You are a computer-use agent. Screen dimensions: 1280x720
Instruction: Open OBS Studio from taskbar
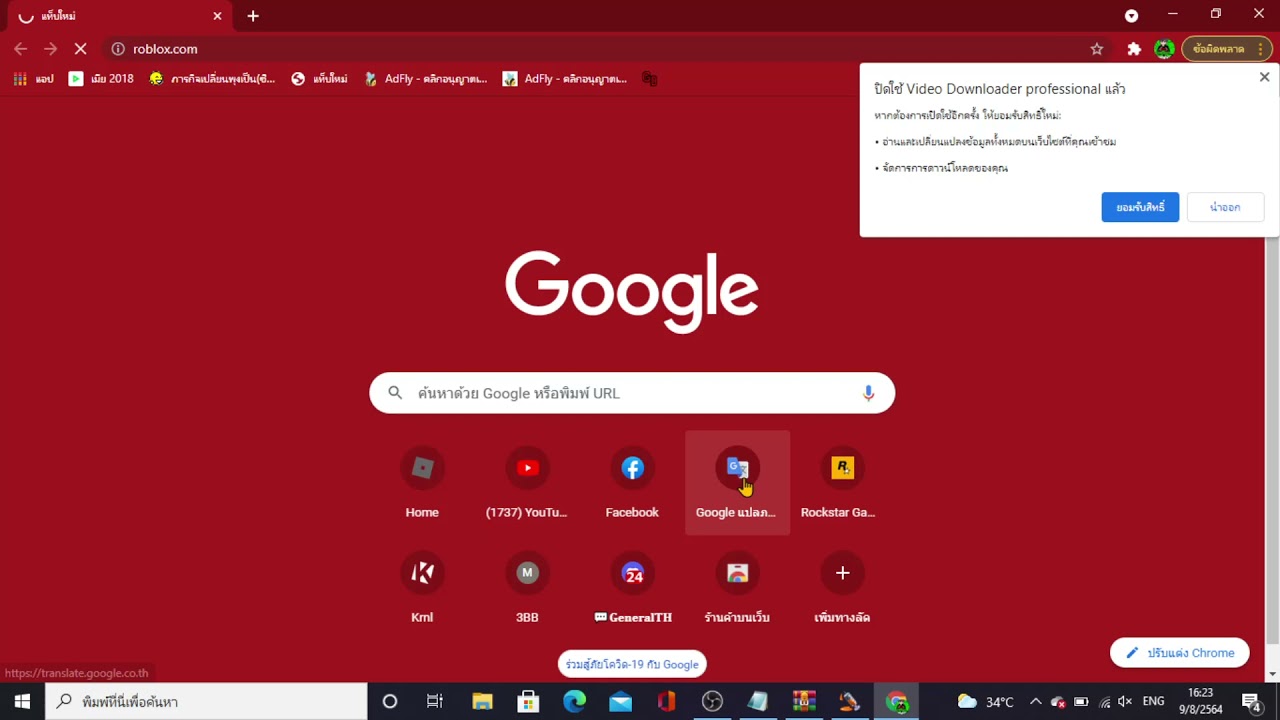pyautogui.click(x=712, y=701)
